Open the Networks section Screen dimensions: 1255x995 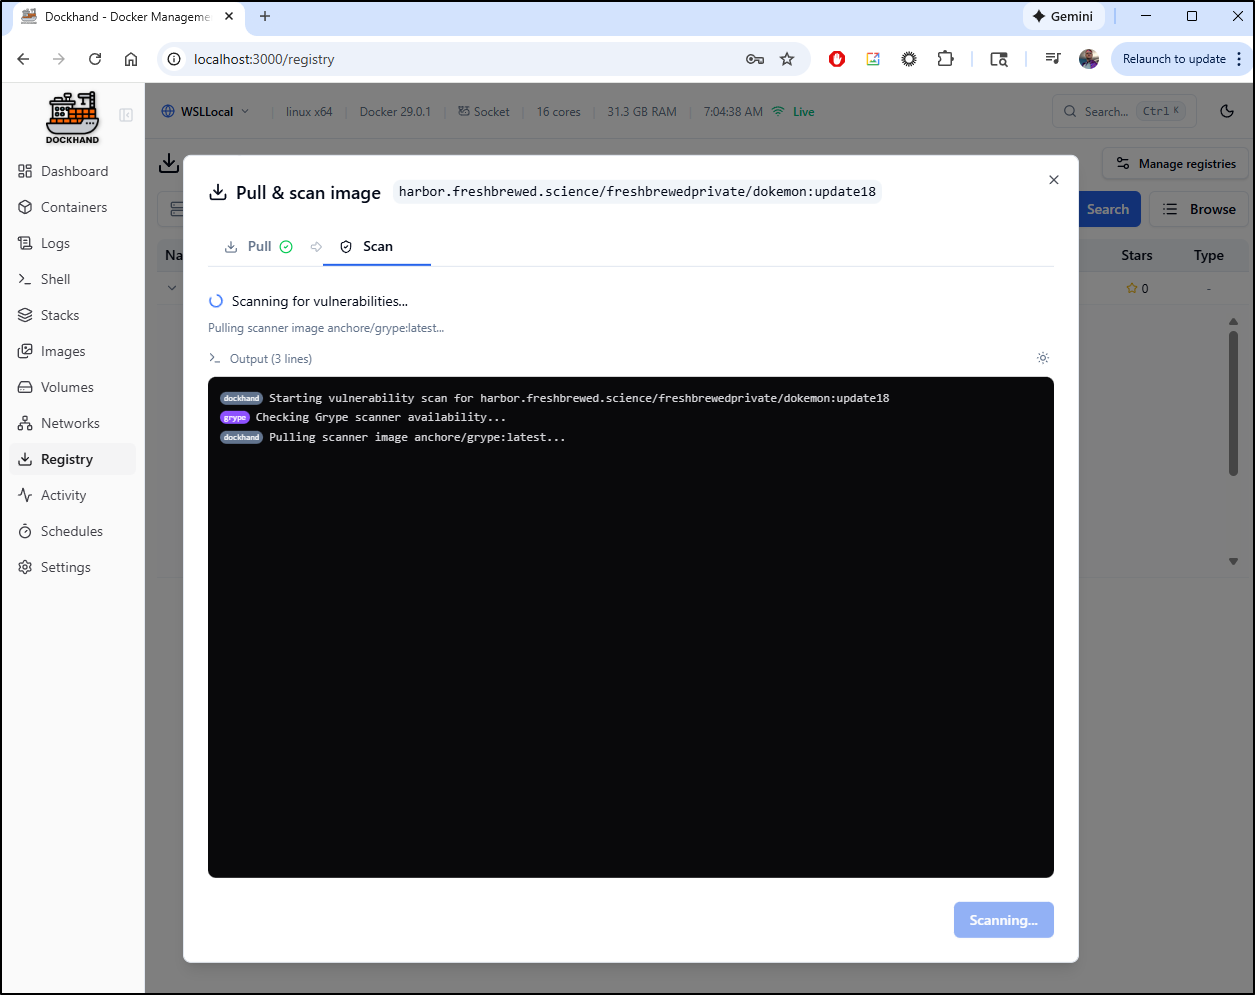pyautogui.click(x=70, y=423)
